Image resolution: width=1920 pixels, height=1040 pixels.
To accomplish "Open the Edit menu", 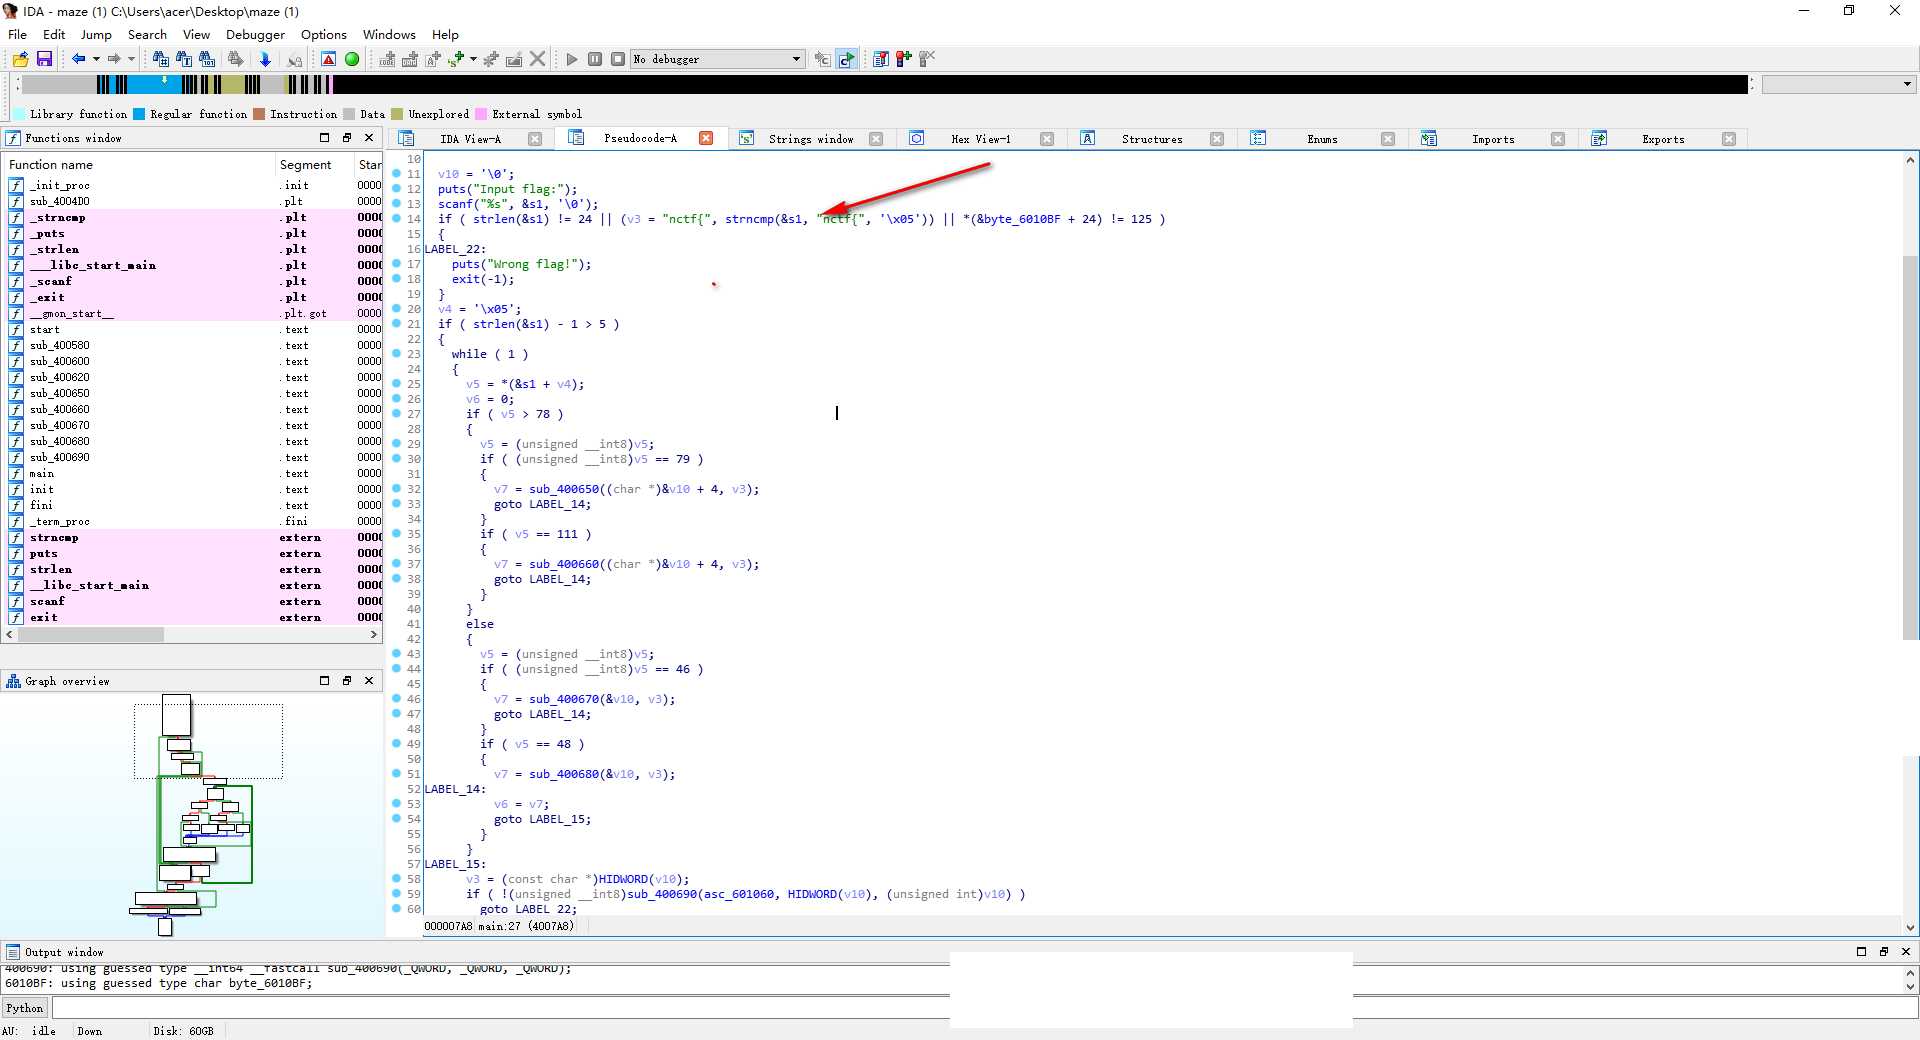I will [x=54, y=34].
